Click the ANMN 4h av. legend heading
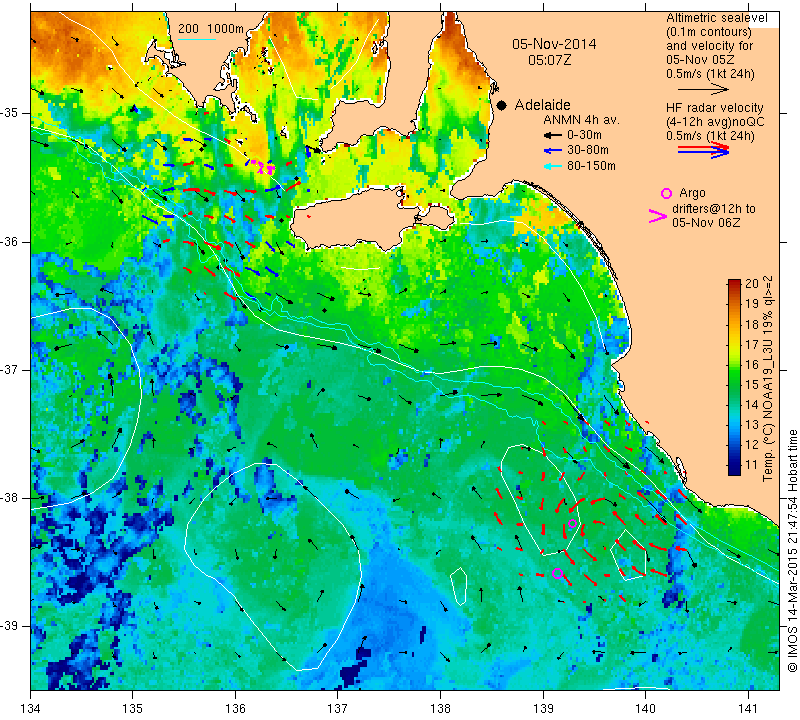The image size is (800, 720). 581,120
